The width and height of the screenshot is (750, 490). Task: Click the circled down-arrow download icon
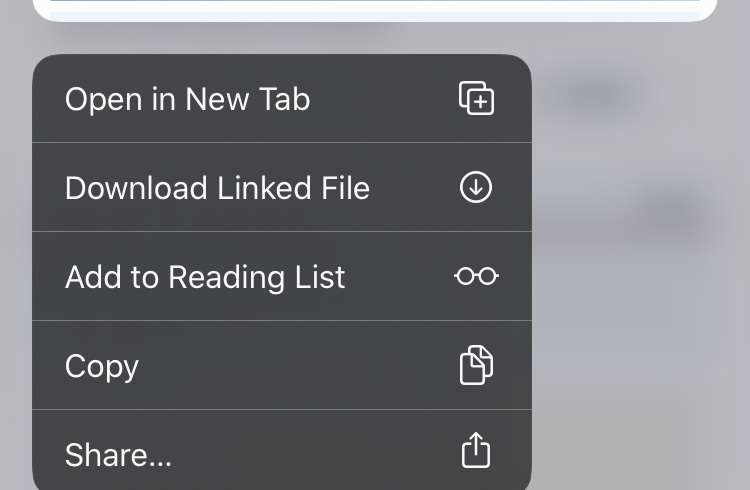[476, 187]
